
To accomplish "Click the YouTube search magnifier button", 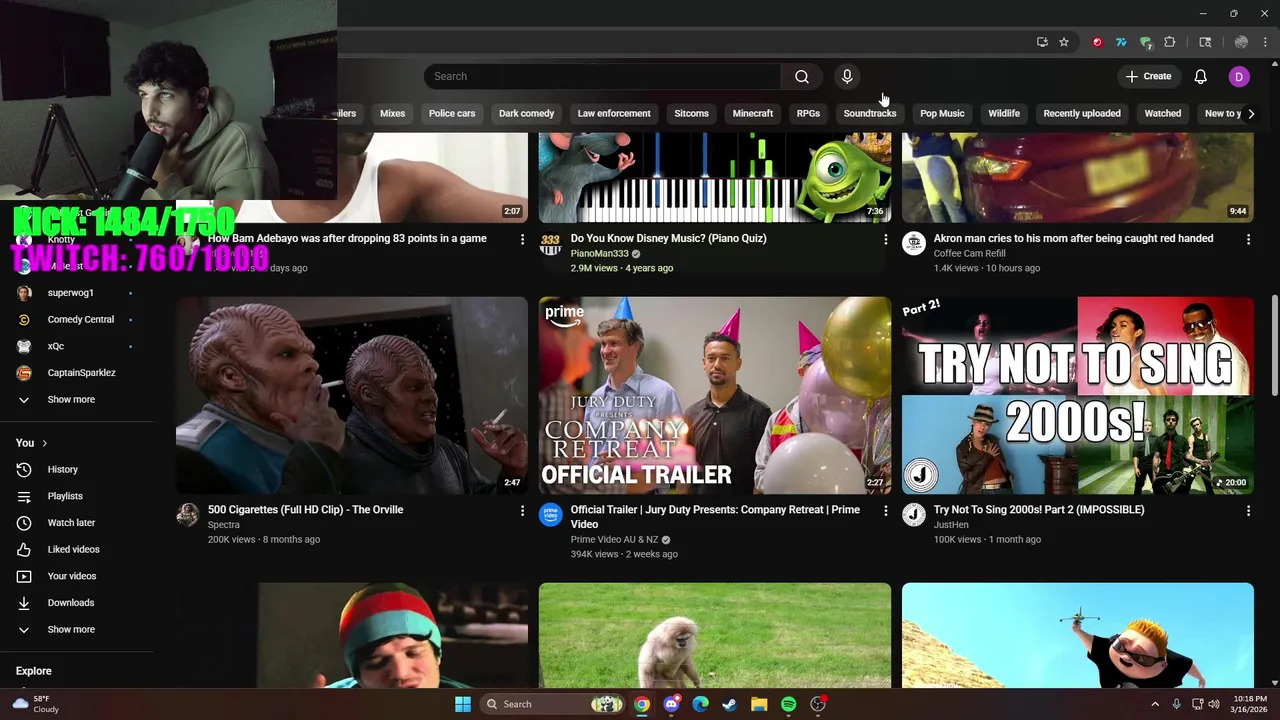I will pos(802,76).
